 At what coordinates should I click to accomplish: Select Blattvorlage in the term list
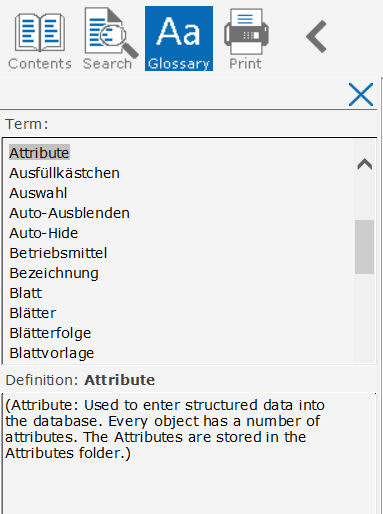coord(52,353)
